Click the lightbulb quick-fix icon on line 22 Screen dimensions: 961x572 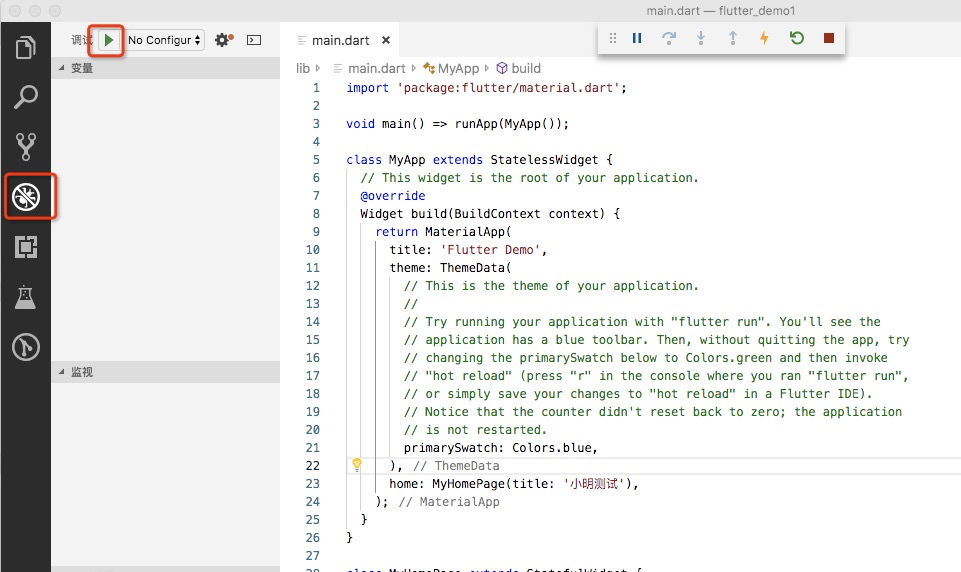tap(357, 464)
